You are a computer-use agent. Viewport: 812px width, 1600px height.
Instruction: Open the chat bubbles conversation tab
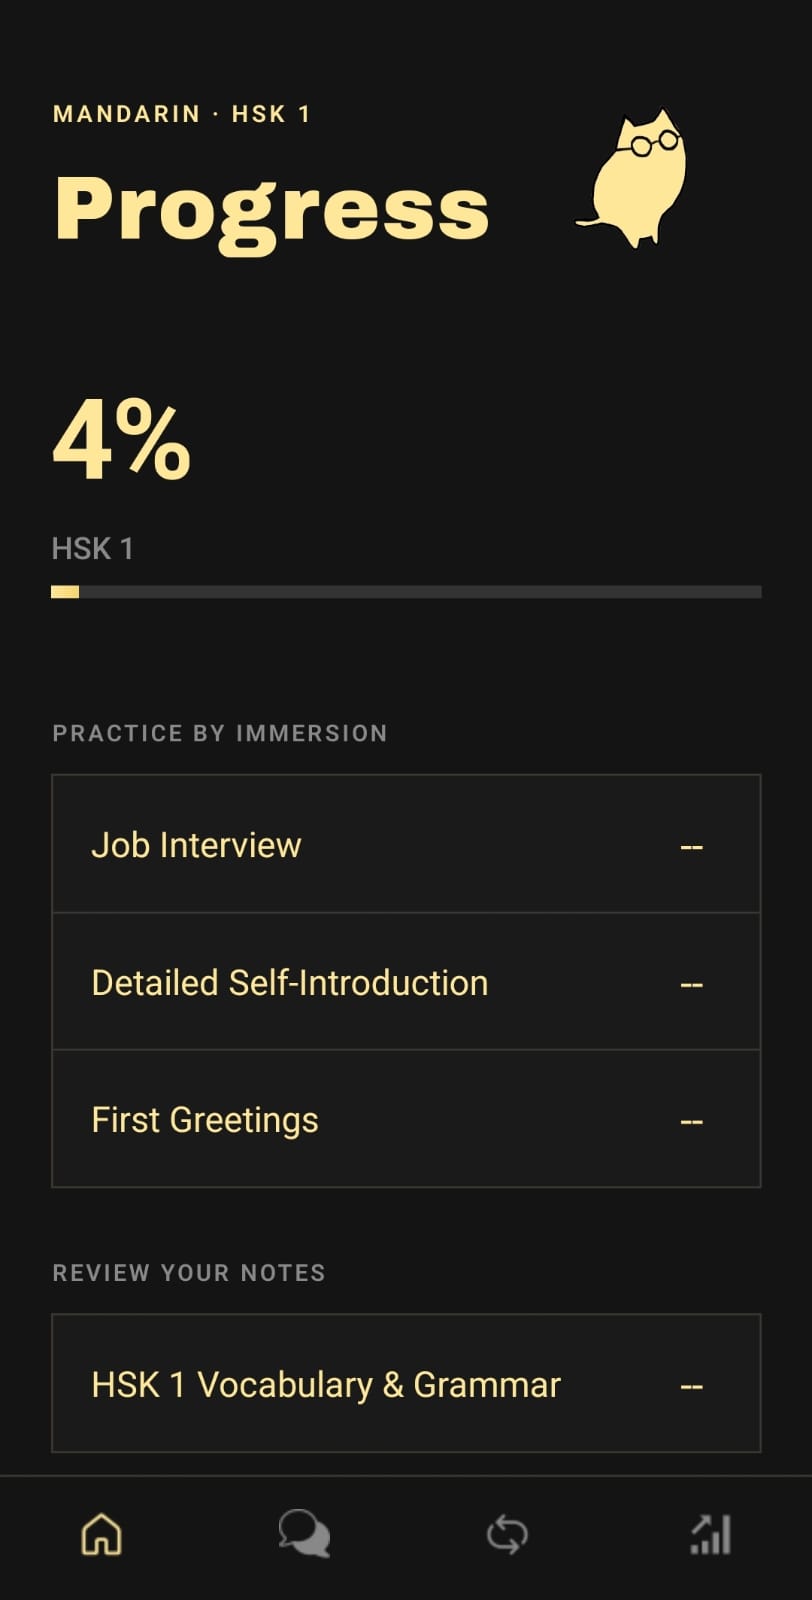pyautogui.click(x=304, y=1534)
